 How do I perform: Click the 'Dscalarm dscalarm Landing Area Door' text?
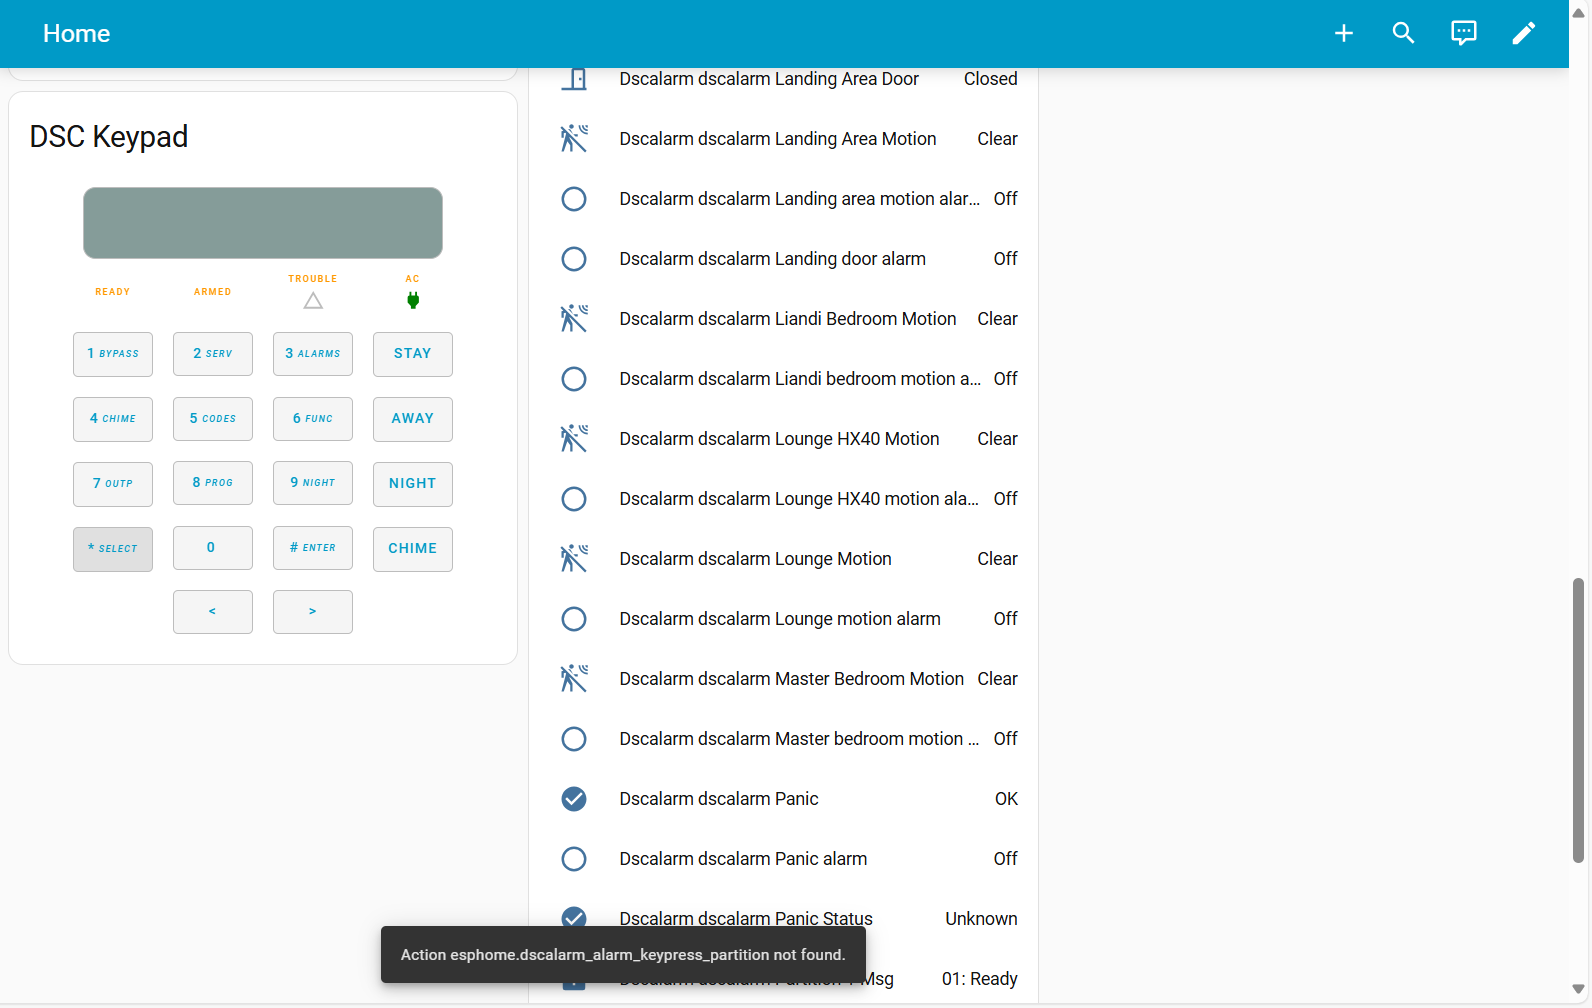769,79
